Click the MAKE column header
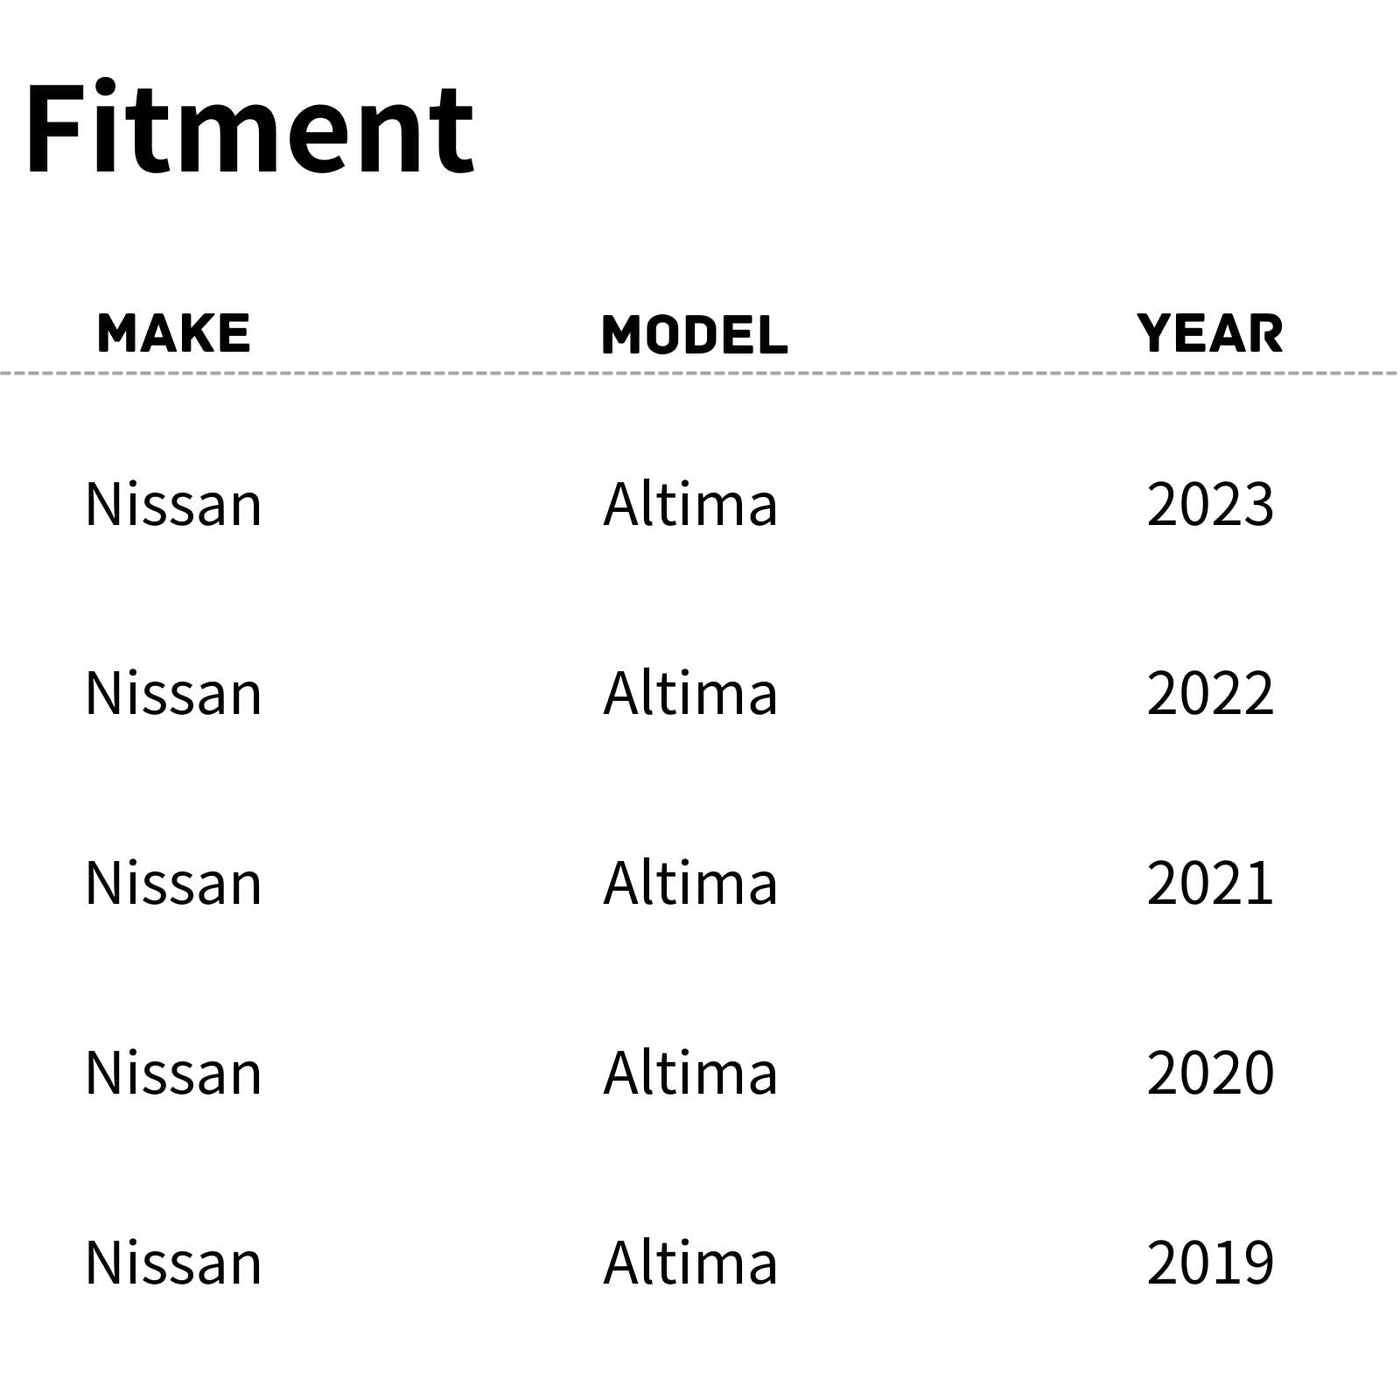 (174, 333)
